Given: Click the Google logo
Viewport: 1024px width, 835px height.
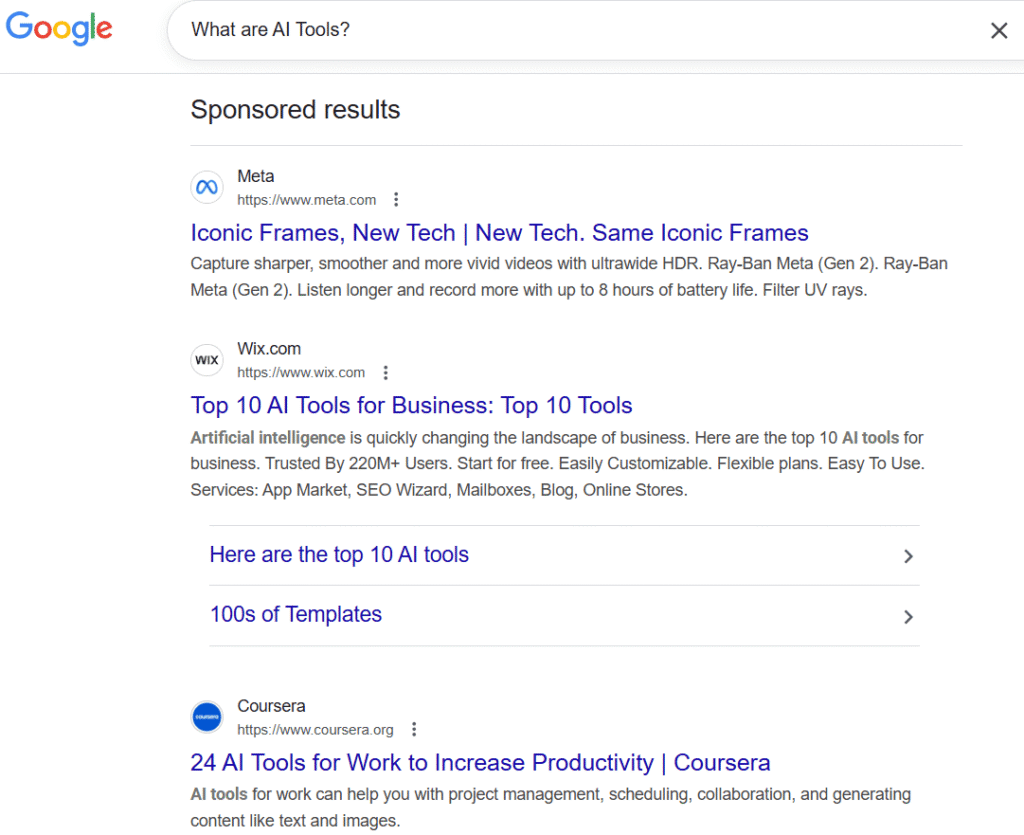Looking at the screenshot, I should 58,28.
